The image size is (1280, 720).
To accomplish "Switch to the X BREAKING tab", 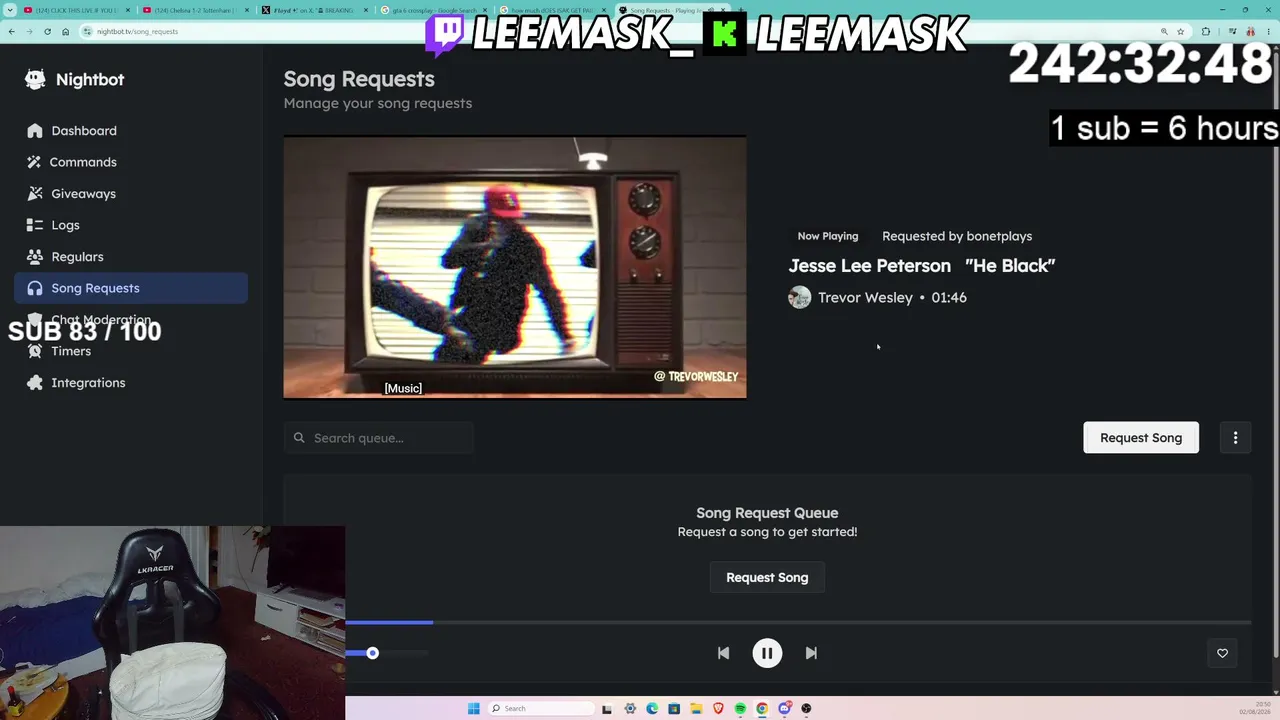I will pyautogui.click(x=316, y=10).
